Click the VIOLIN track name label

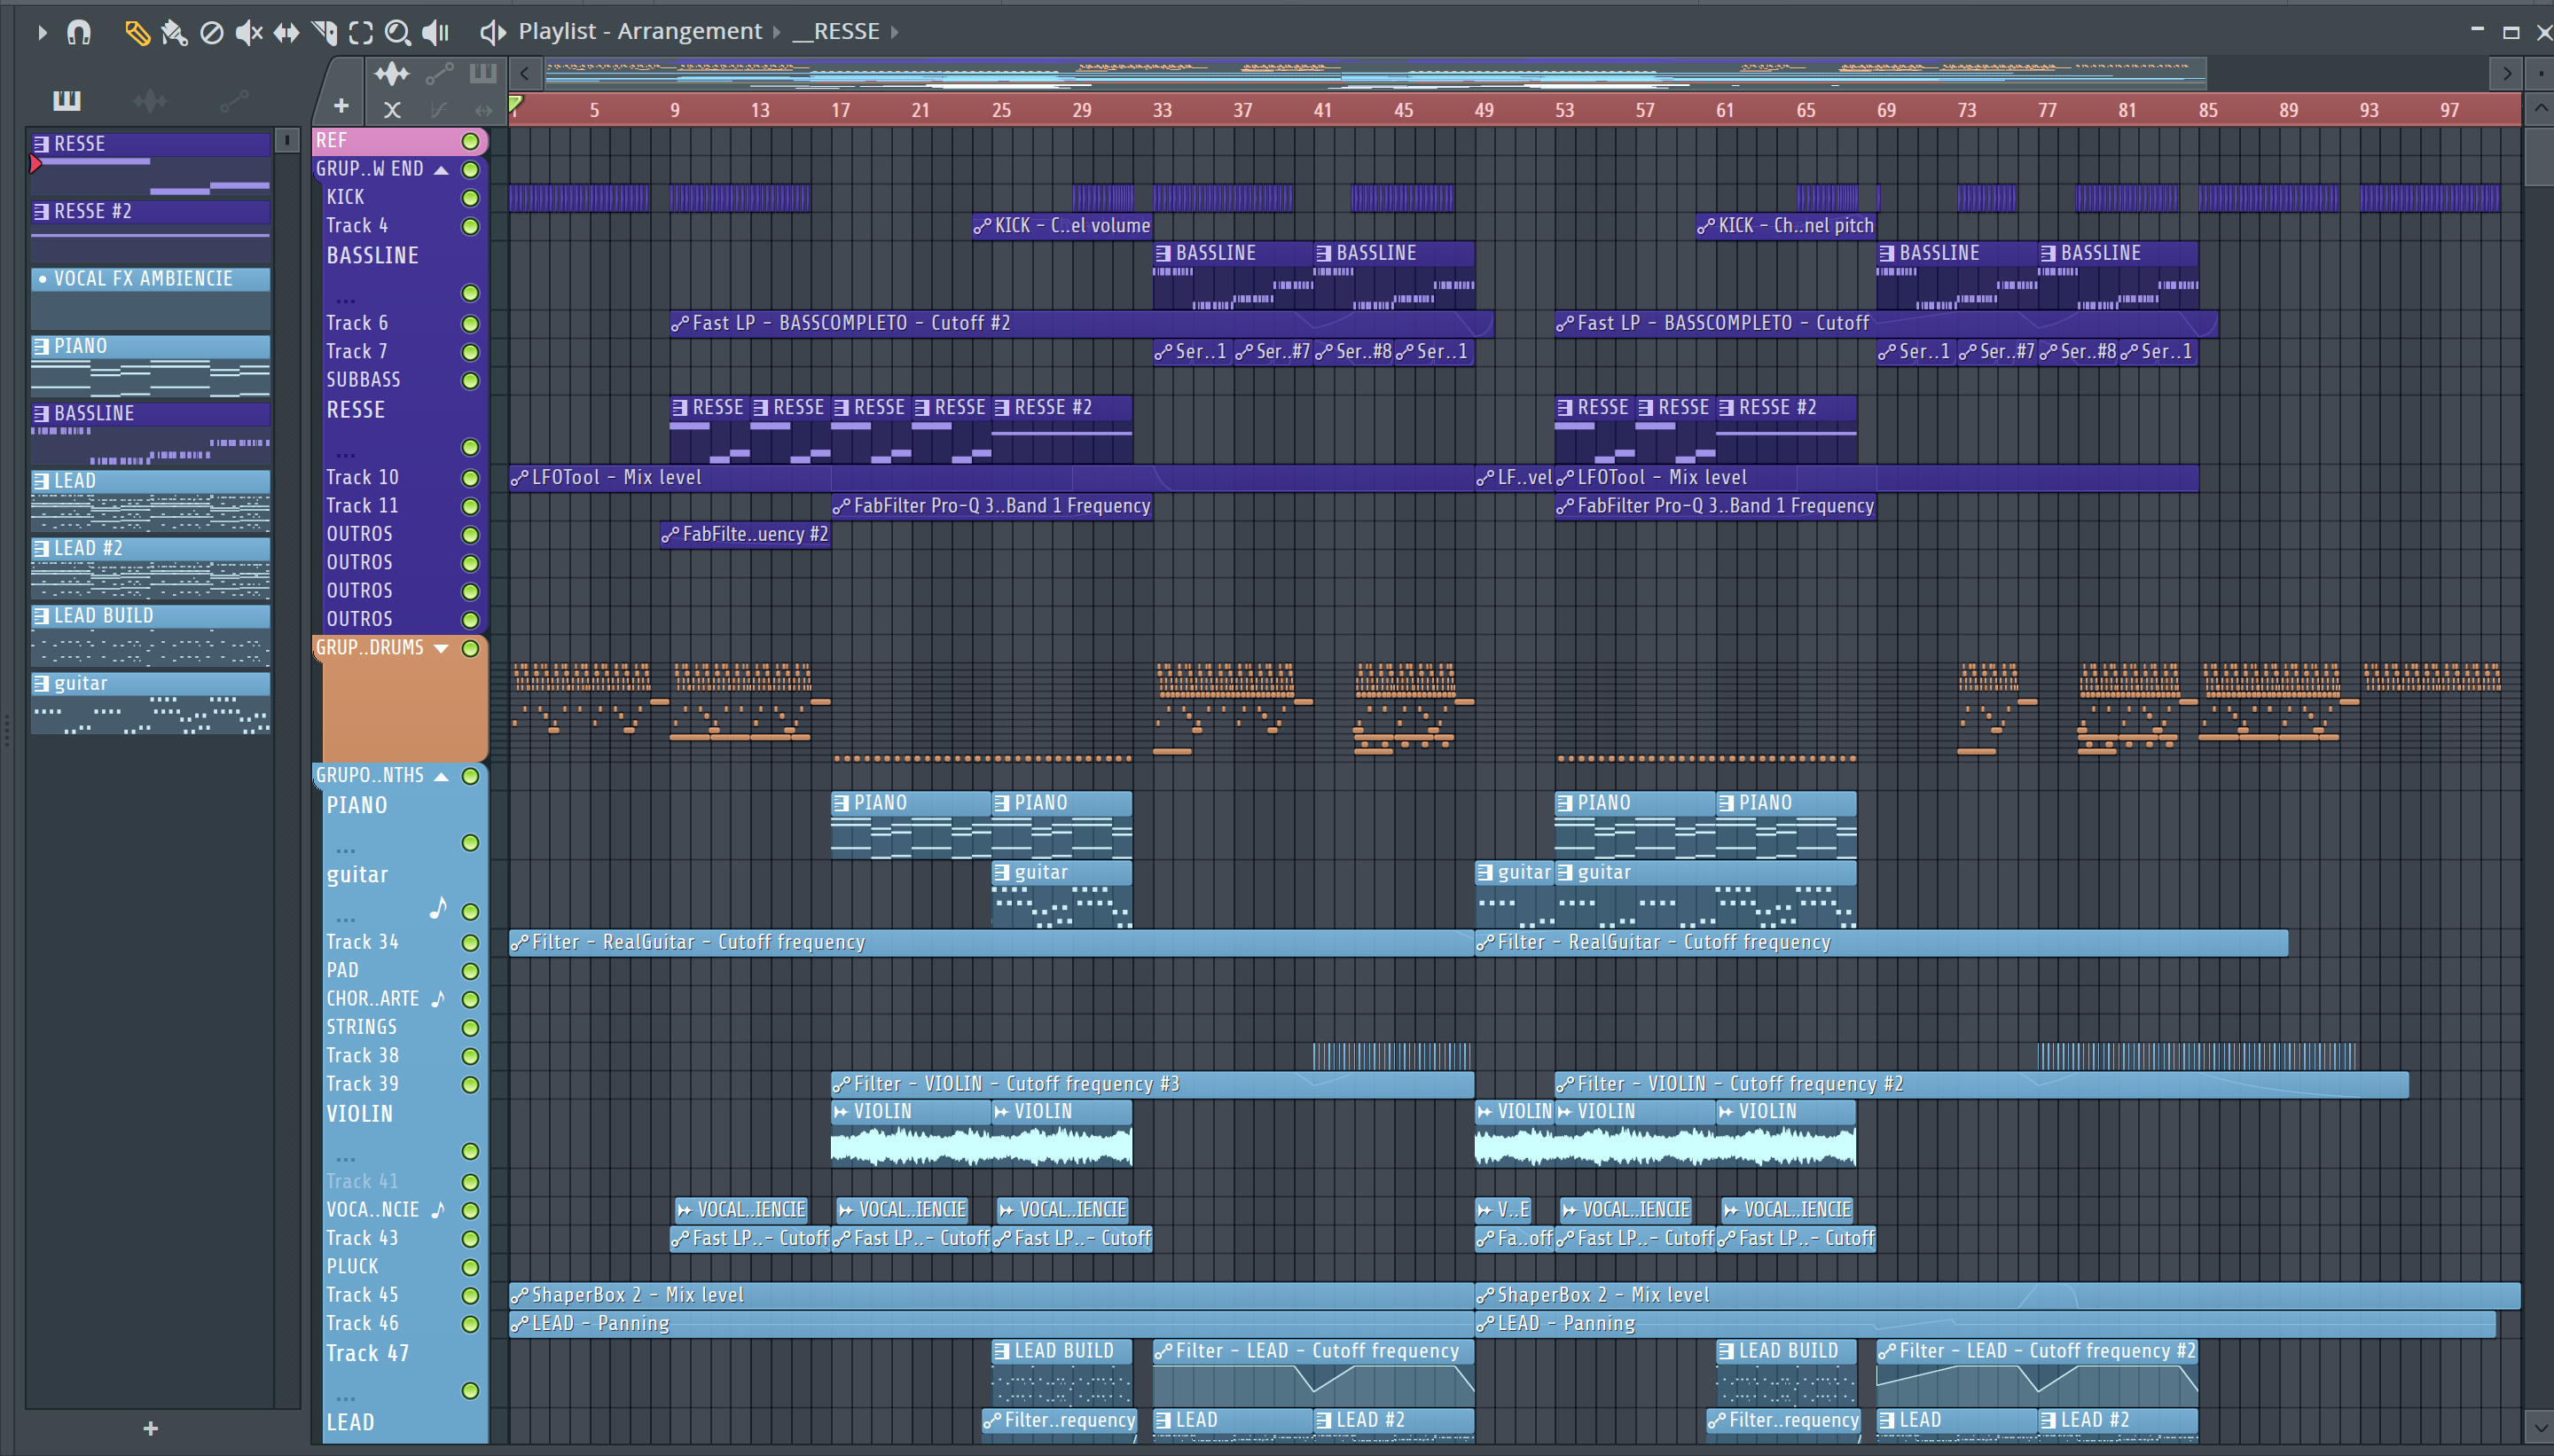[359, 1114]
